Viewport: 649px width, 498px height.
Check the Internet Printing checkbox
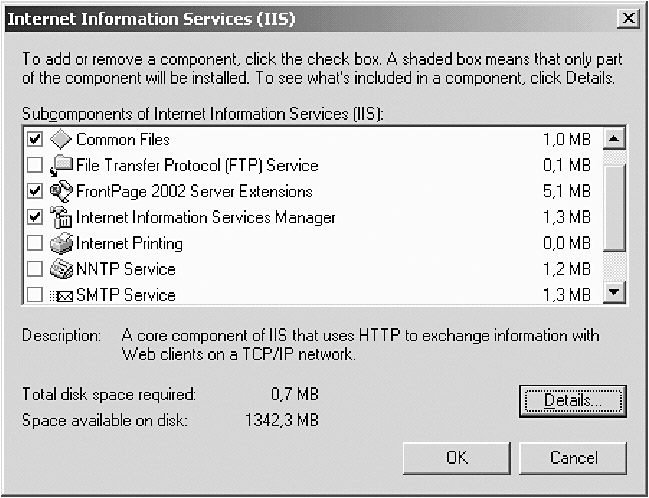pyautogui.click(x=36, y=243)
